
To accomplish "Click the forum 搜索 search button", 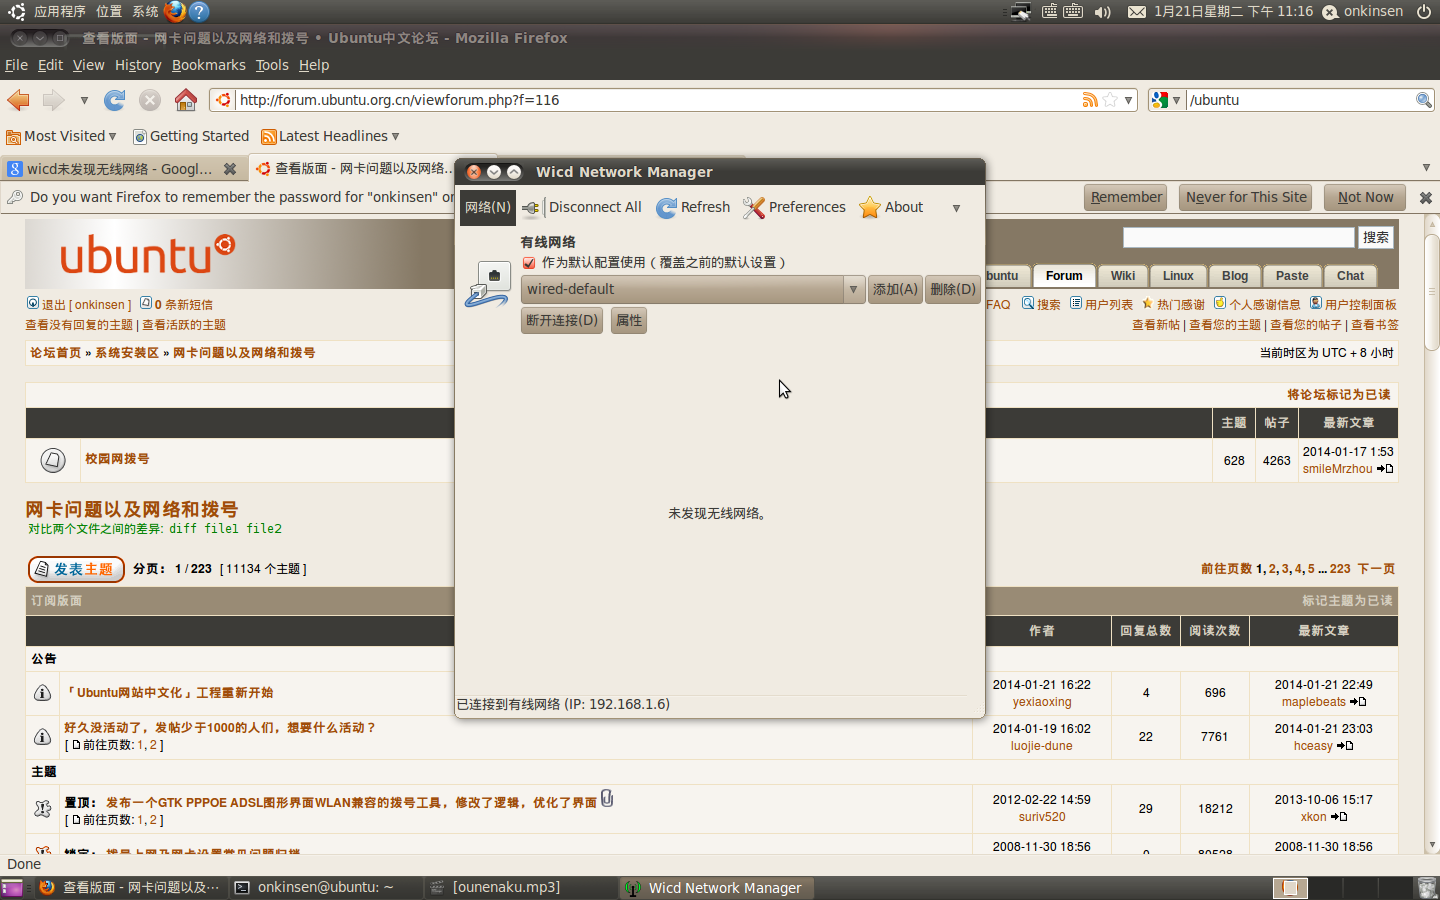I will point(1376,237).
